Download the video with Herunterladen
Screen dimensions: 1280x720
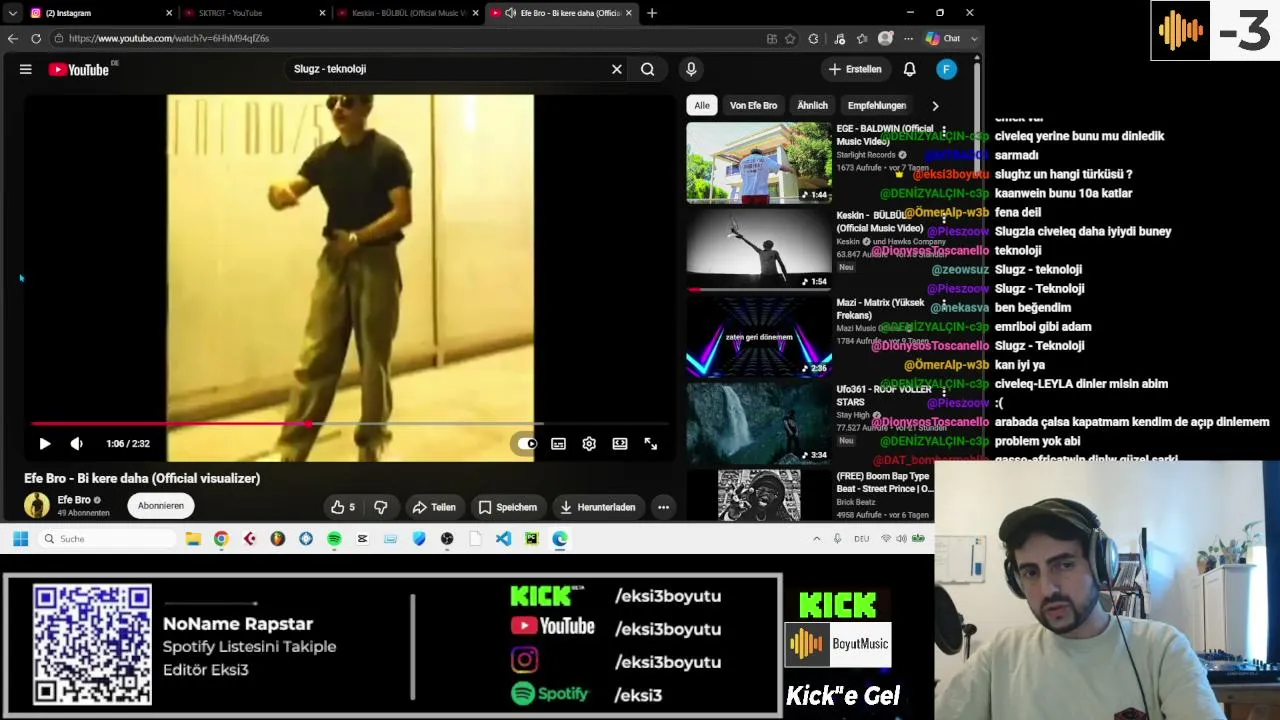click(598, 507)
